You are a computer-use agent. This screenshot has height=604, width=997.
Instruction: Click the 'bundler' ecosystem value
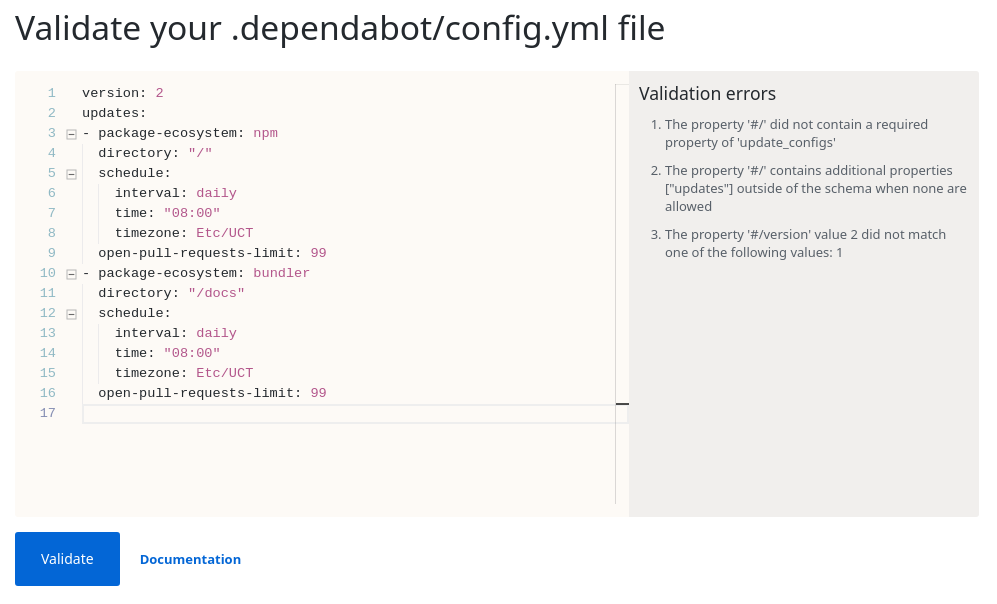coord(281,273)
